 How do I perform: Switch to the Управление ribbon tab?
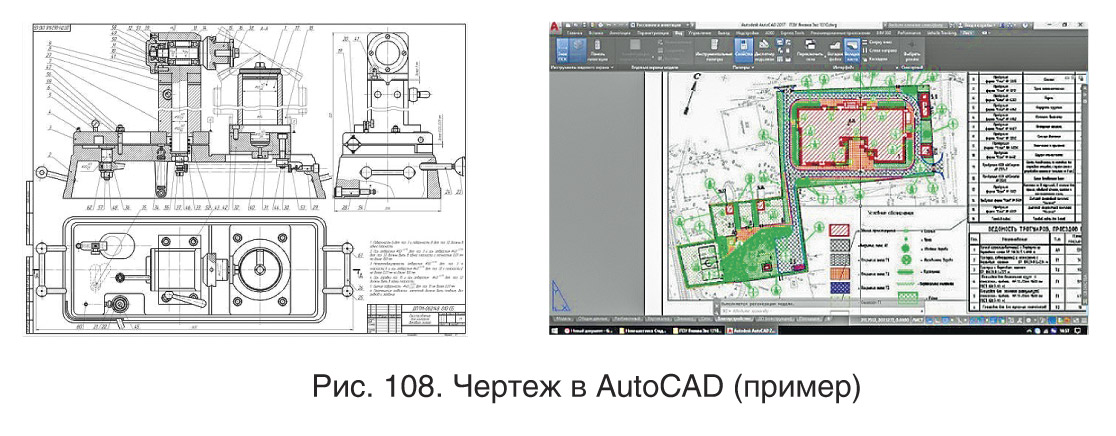700,33
